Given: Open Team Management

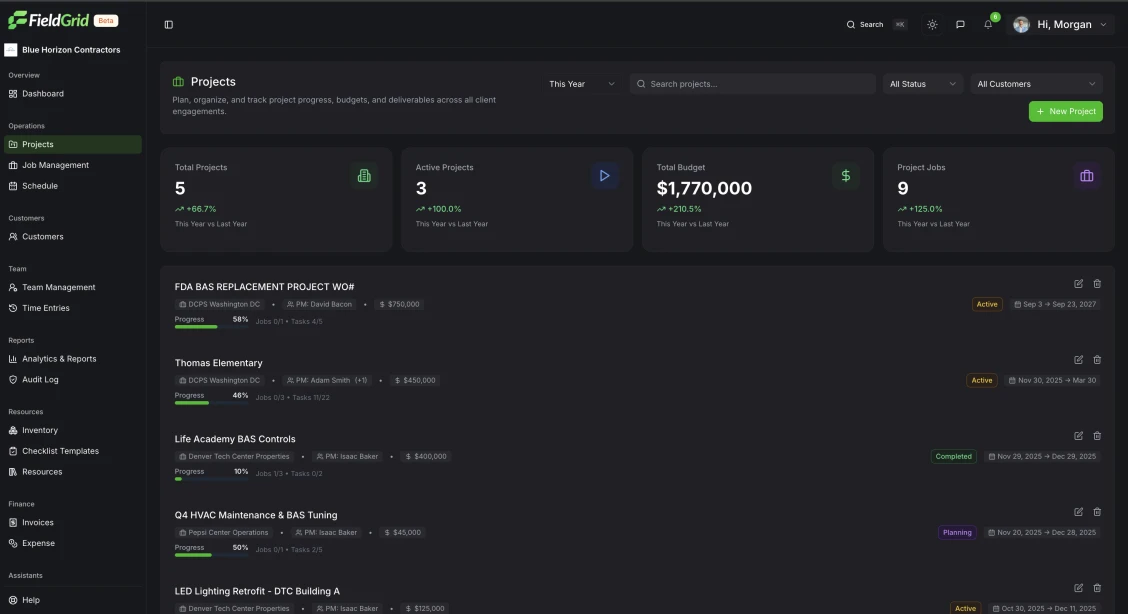Looking at the screenshot, I should [72, 288].
